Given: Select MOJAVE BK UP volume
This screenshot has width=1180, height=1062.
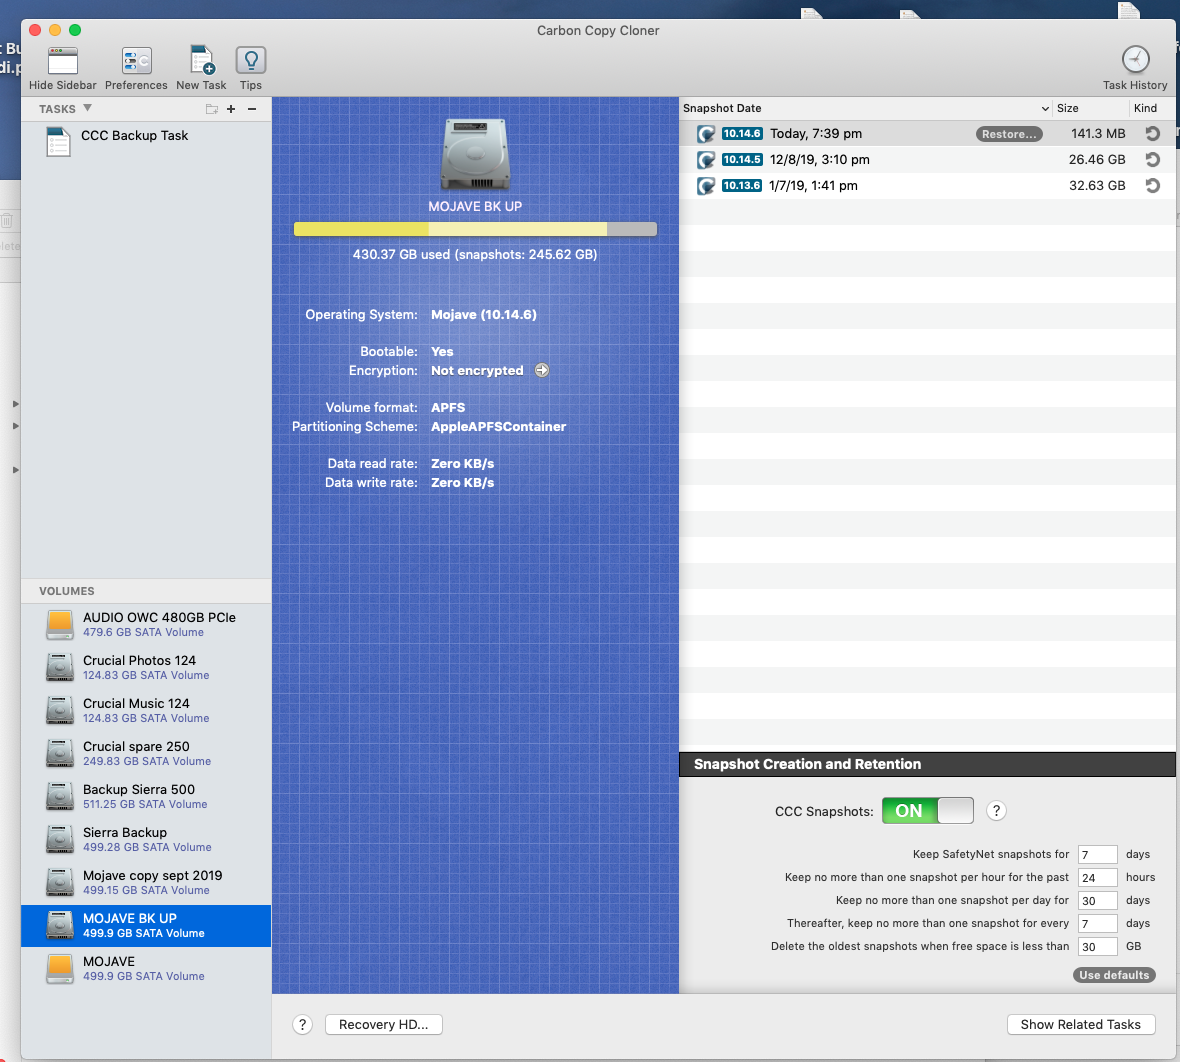Looking at the screenshot, I should [x=146, y=926].
